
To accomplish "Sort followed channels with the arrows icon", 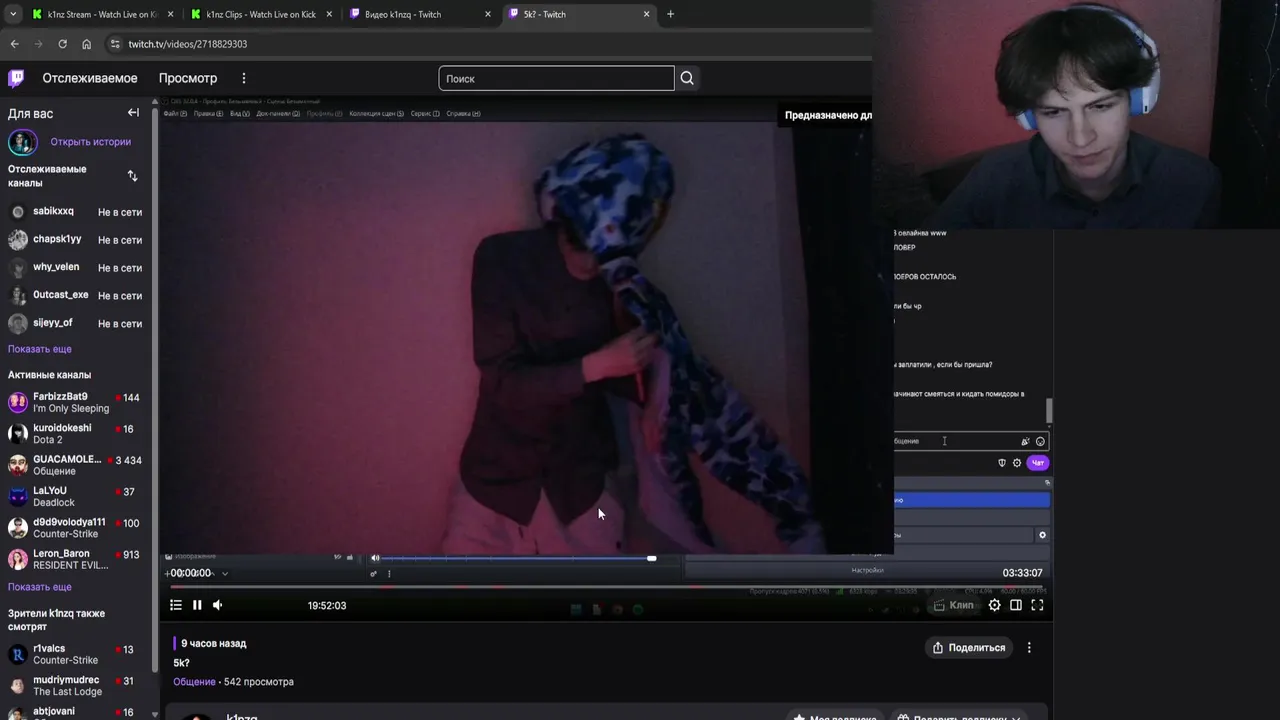I will (132, 176).
